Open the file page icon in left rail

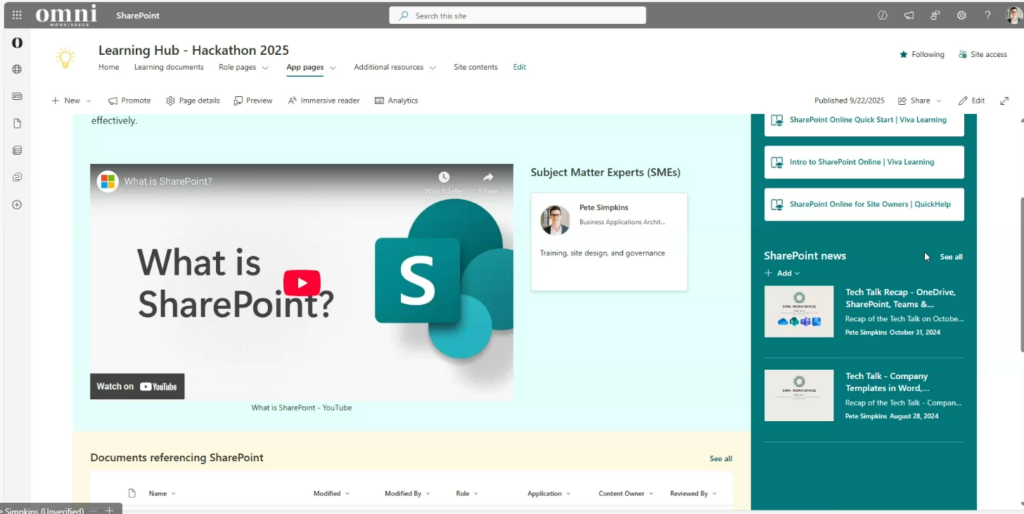(x=17, y=123)
